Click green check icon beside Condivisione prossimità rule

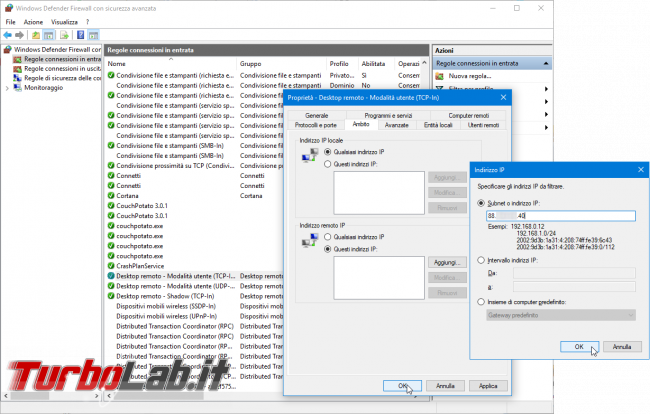tap(111, 165)
